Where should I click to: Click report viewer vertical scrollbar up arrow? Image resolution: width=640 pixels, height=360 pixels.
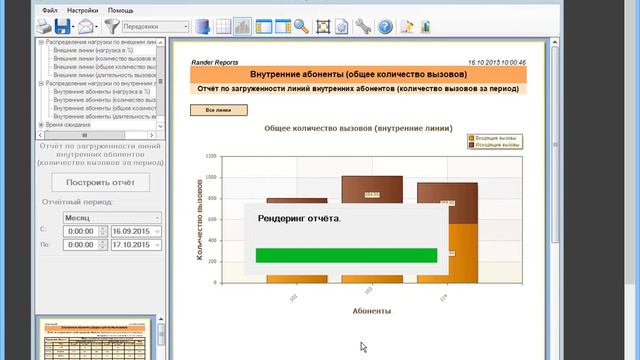point(555,42)
